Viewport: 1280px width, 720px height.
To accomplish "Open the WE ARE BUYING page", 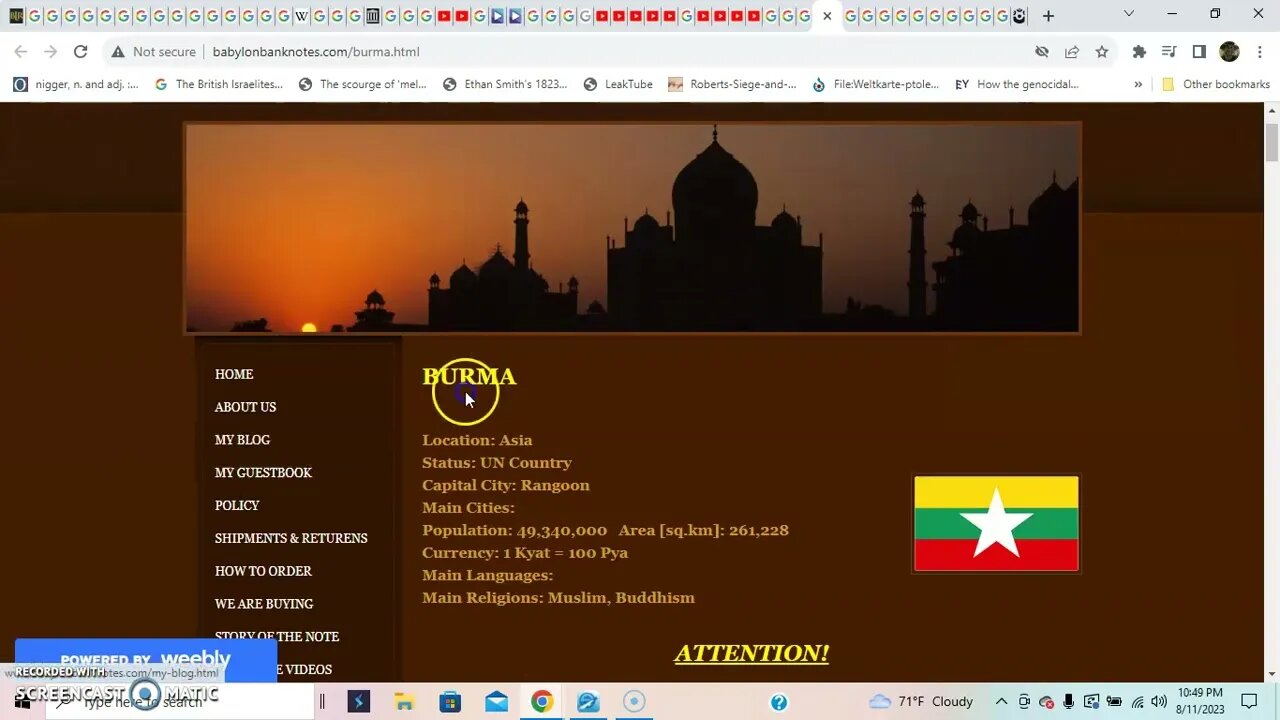I will [x=264, y=604].
